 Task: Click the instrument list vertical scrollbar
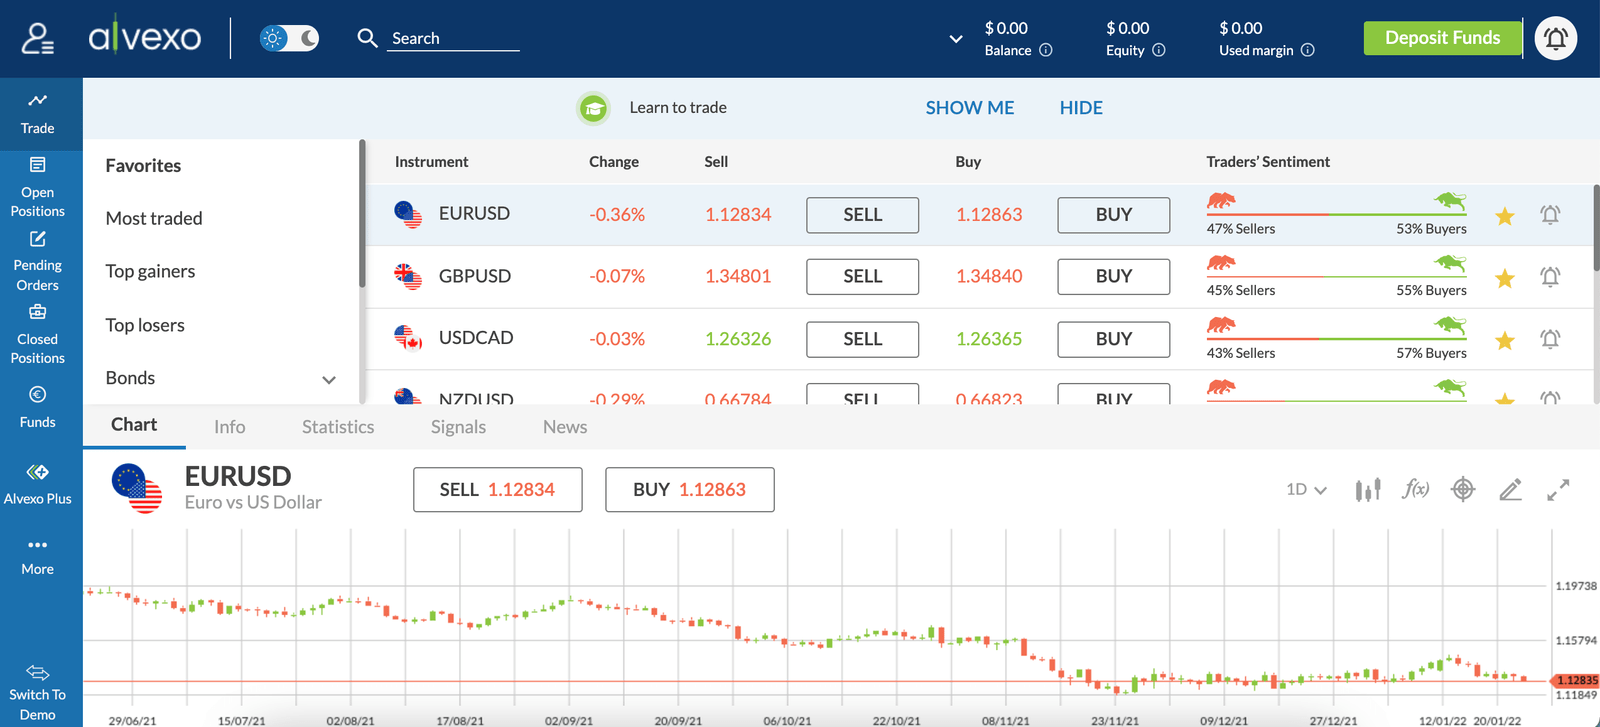(1596, 227)
